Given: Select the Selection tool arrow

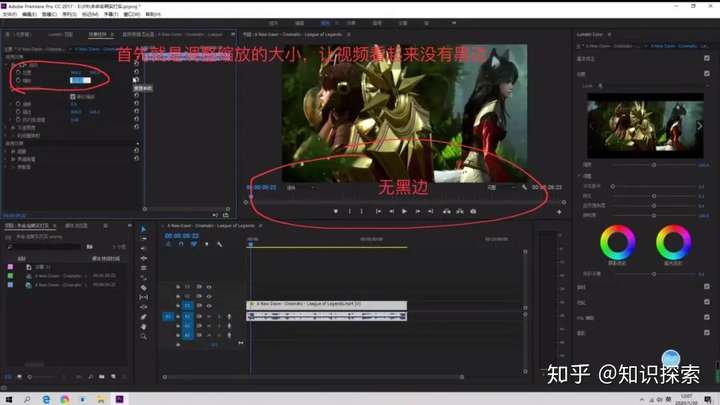Looking at the screenshot, I should tap(143, 229).
